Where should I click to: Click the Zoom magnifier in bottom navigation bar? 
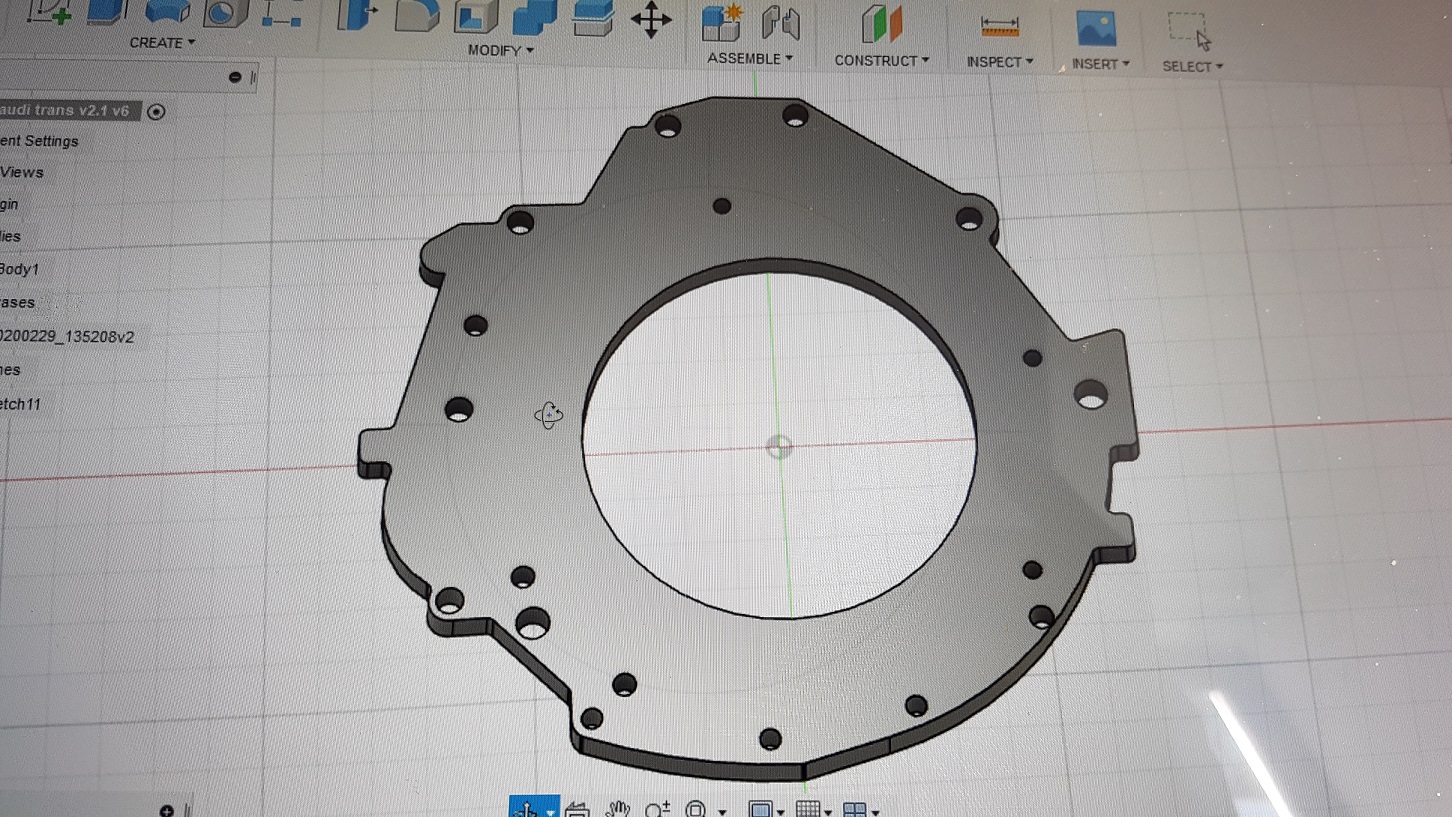click(x=657, y=808)
